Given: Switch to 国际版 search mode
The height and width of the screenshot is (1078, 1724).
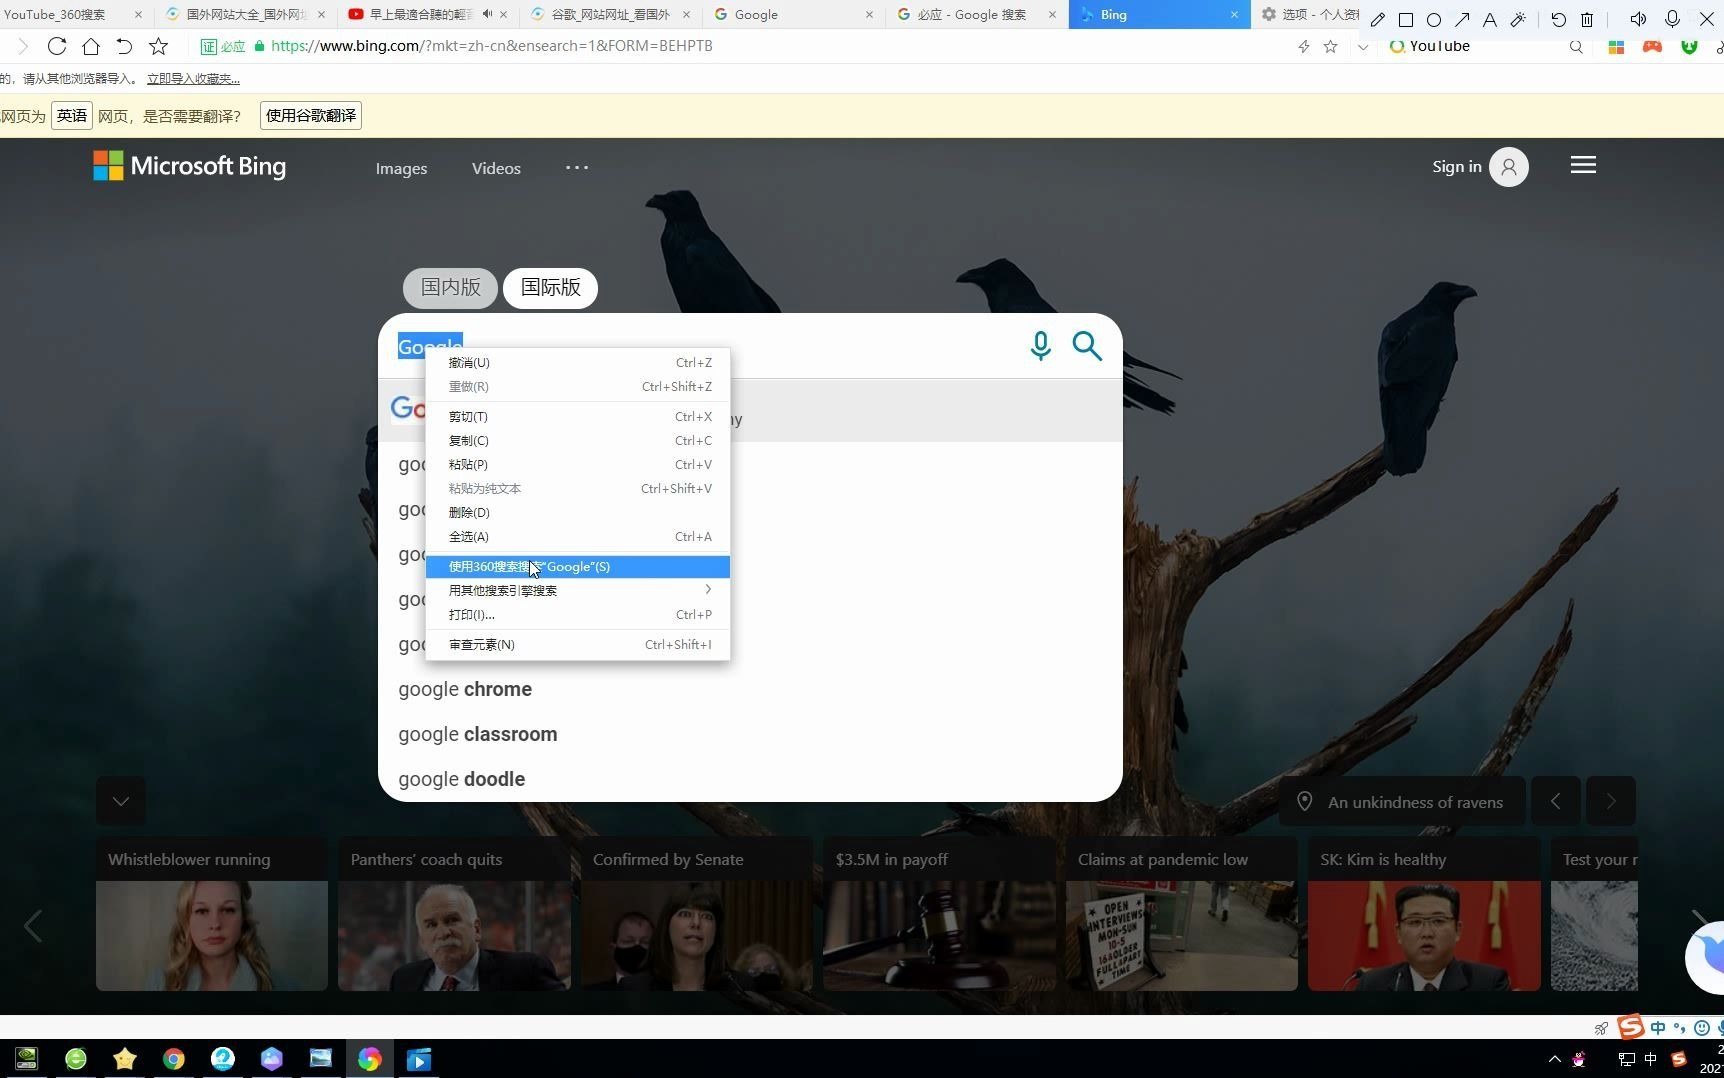Looking at the screenshot, I should (x=551, y=288).
